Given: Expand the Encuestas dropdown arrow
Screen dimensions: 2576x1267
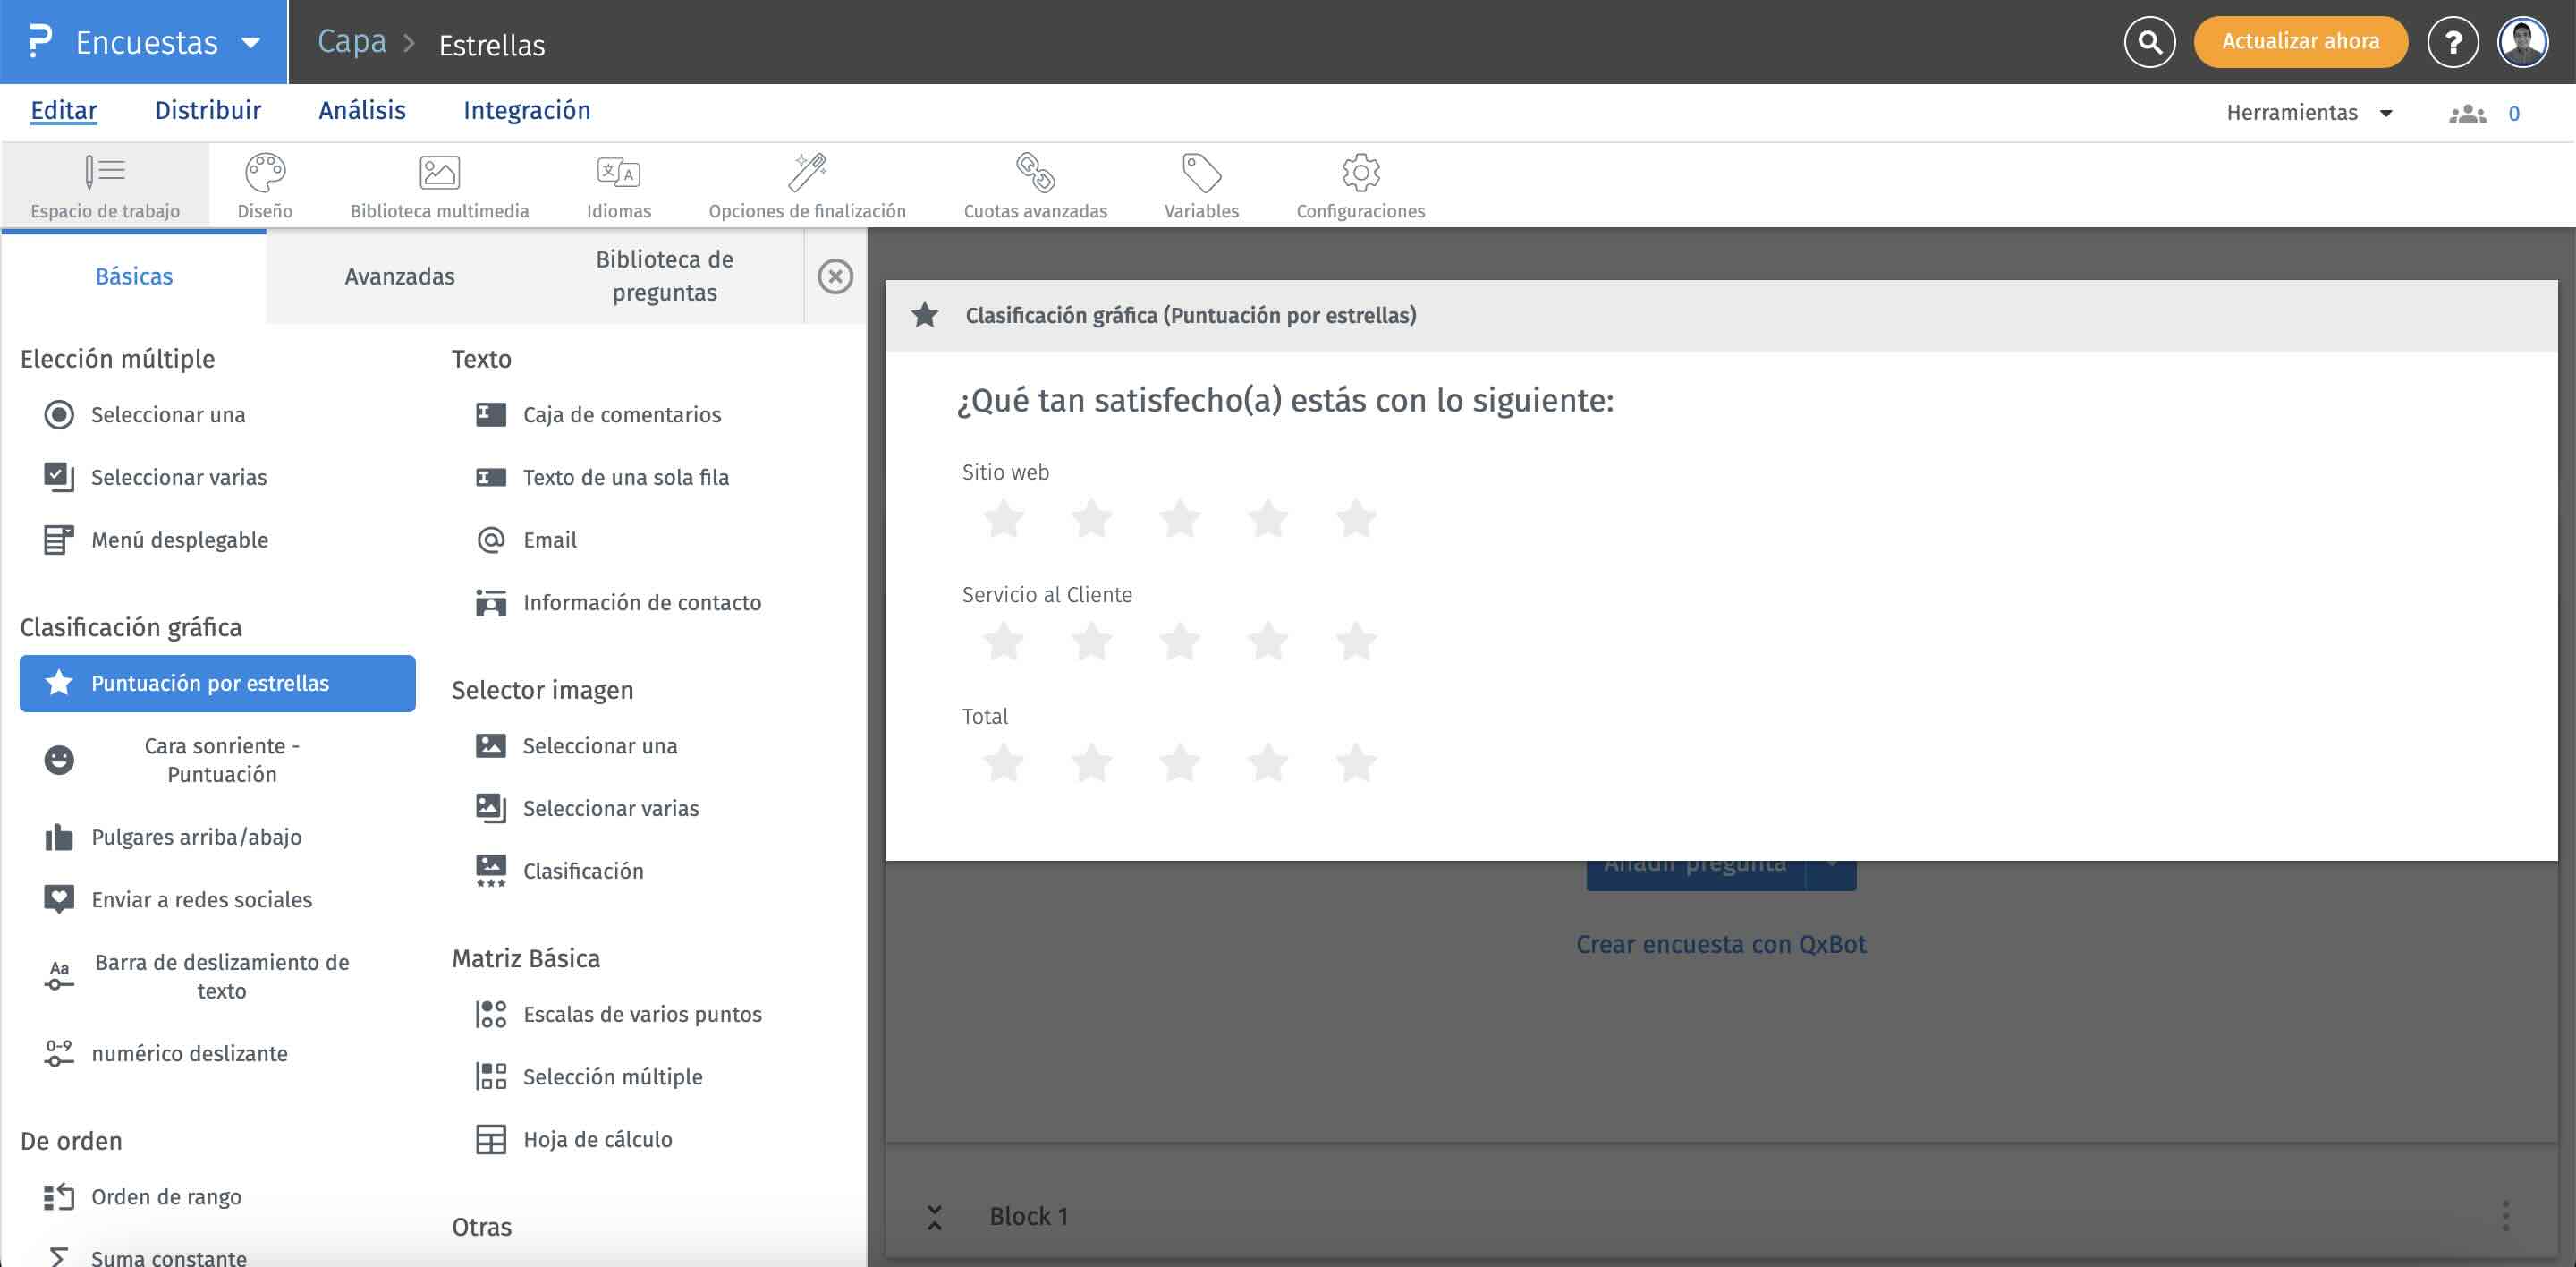Looking at the screenshot, I should (251, 43).
